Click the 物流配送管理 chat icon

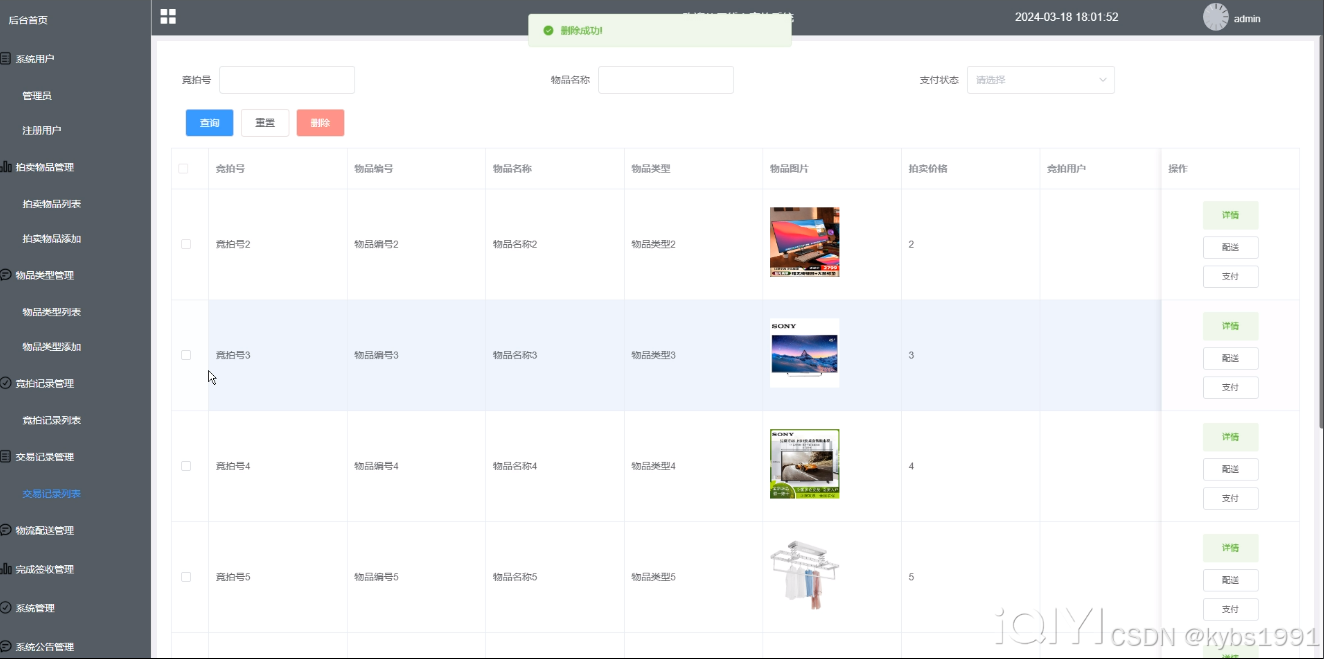click(x=6, y=530)
